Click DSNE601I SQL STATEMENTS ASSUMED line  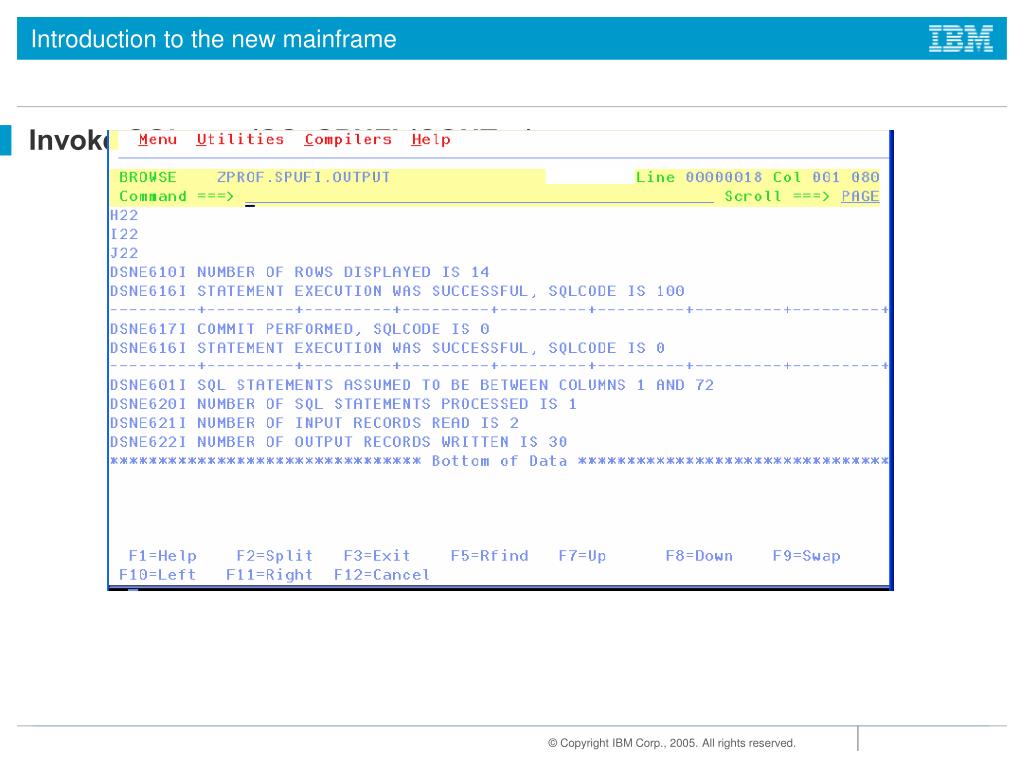coord(411,385)
